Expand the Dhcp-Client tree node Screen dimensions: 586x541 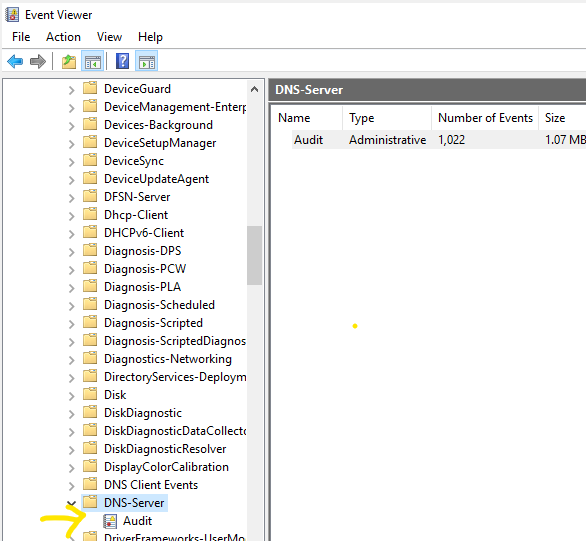coord(71,216)
